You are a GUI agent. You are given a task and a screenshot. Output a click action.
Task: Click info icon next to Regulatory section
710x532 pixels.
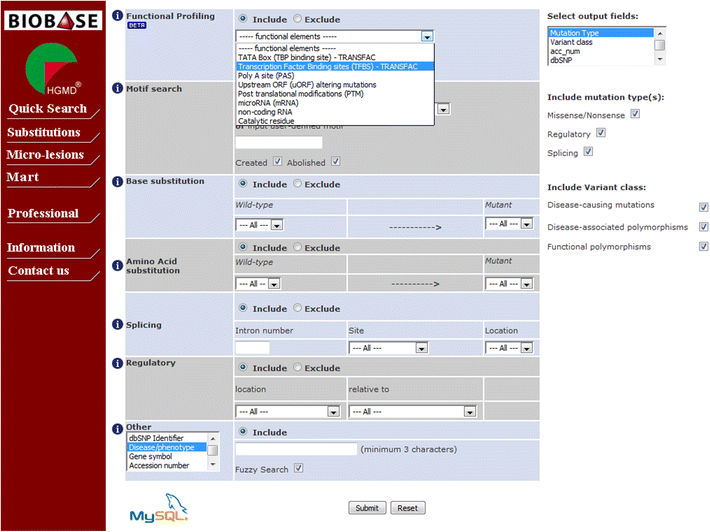(118, 363)
